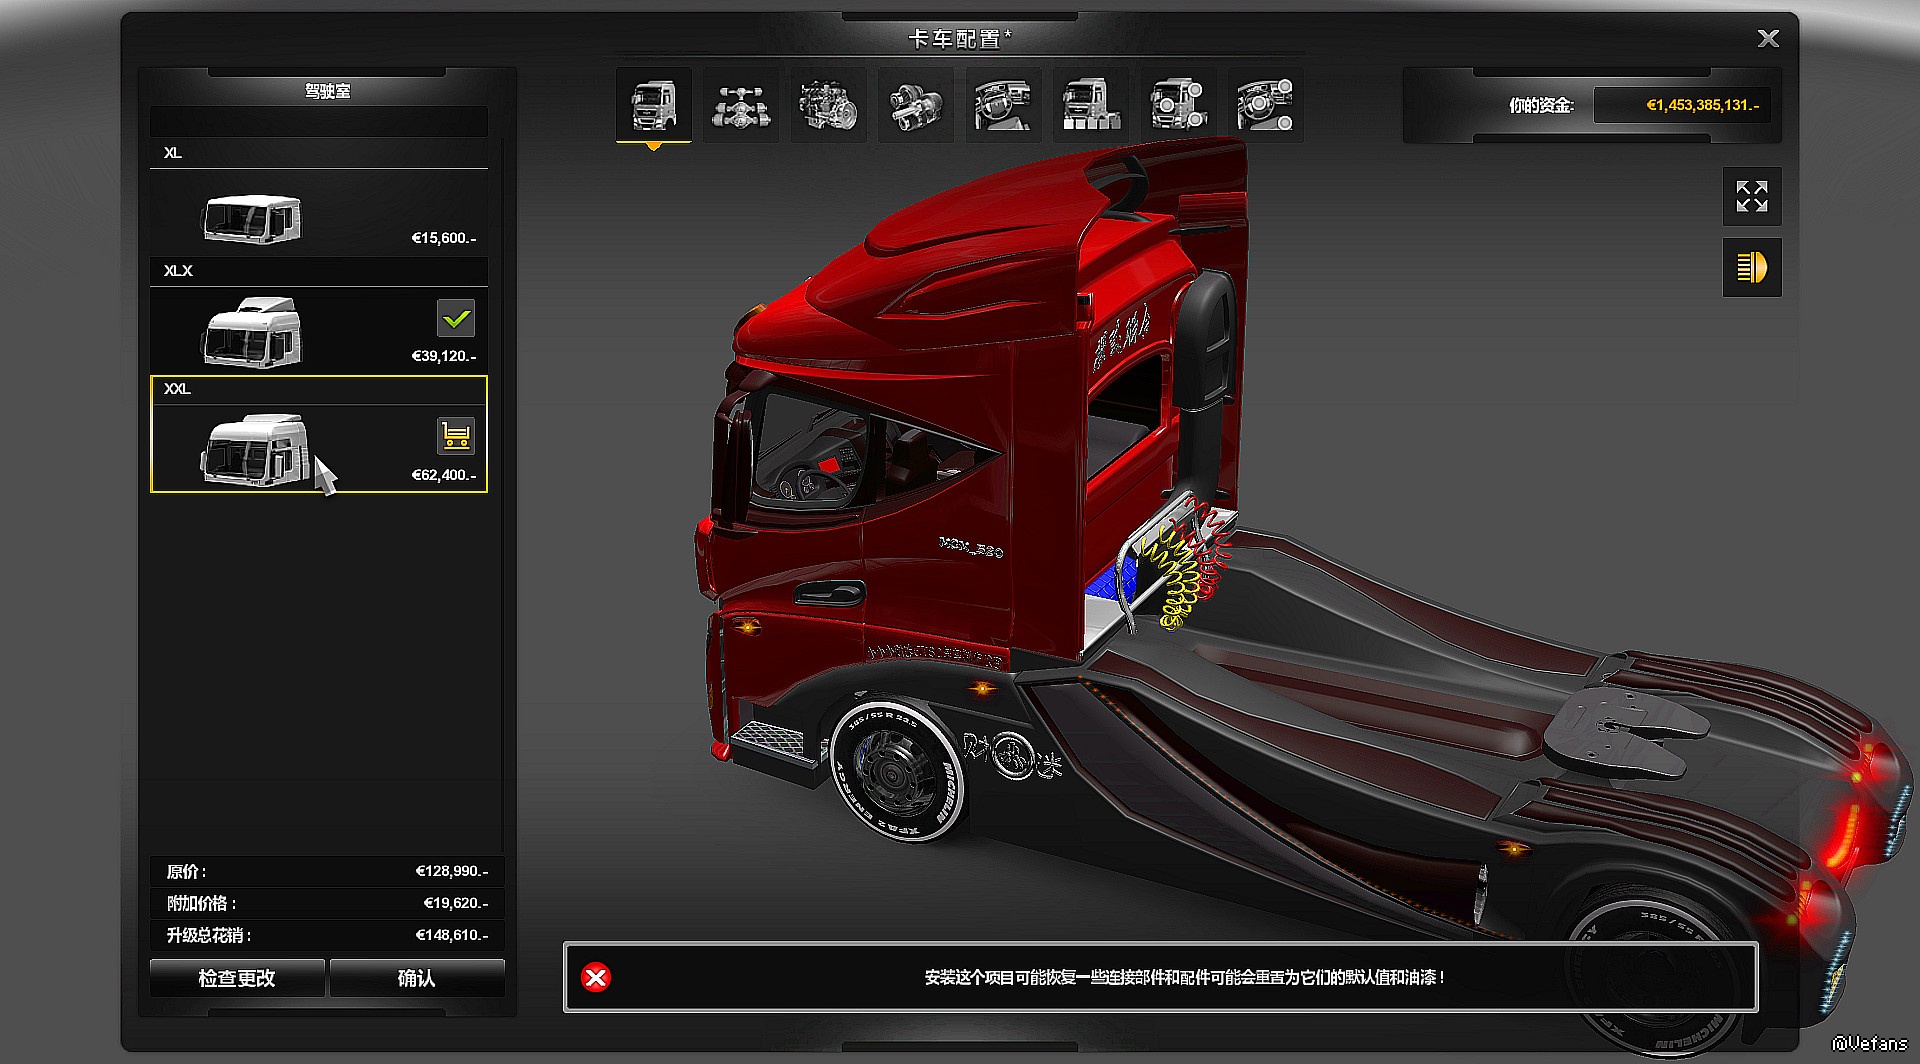This screenshot has width=1920, height=1064.
Task: Open the truck paint job icon
Action: click(x=1091, y=105)
